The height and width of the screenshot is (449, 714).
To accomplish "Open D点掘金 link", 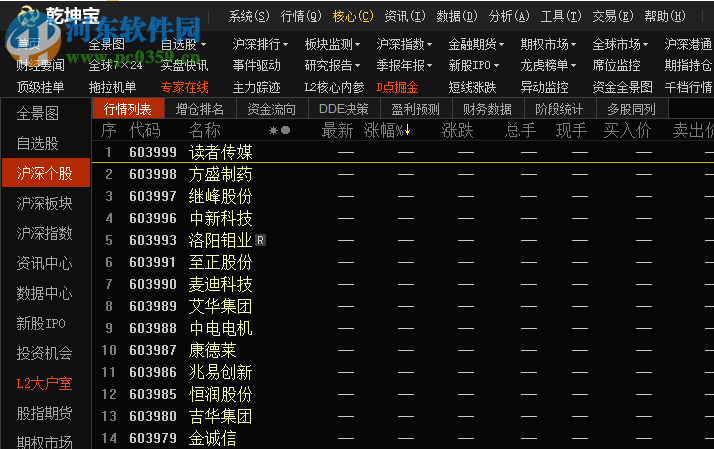I will click(x=398, y=87).
